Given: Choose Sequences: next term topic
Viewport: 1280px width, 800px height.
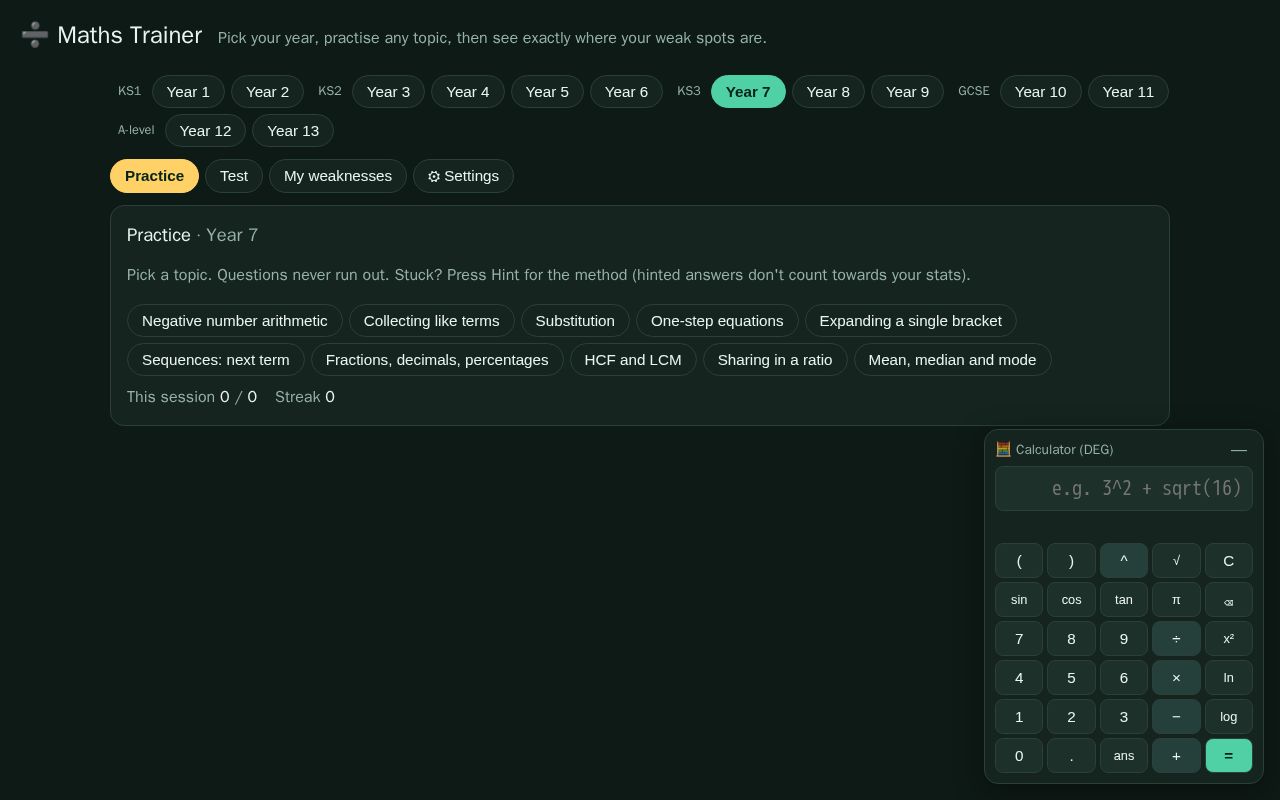Looking at the screenshot, I should [216, 360].
